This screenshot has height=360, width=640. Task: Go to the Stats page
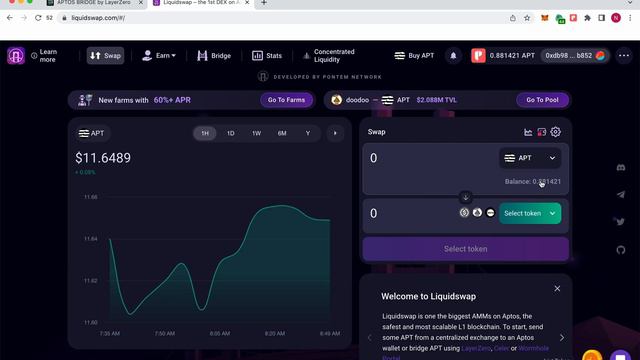267,56
